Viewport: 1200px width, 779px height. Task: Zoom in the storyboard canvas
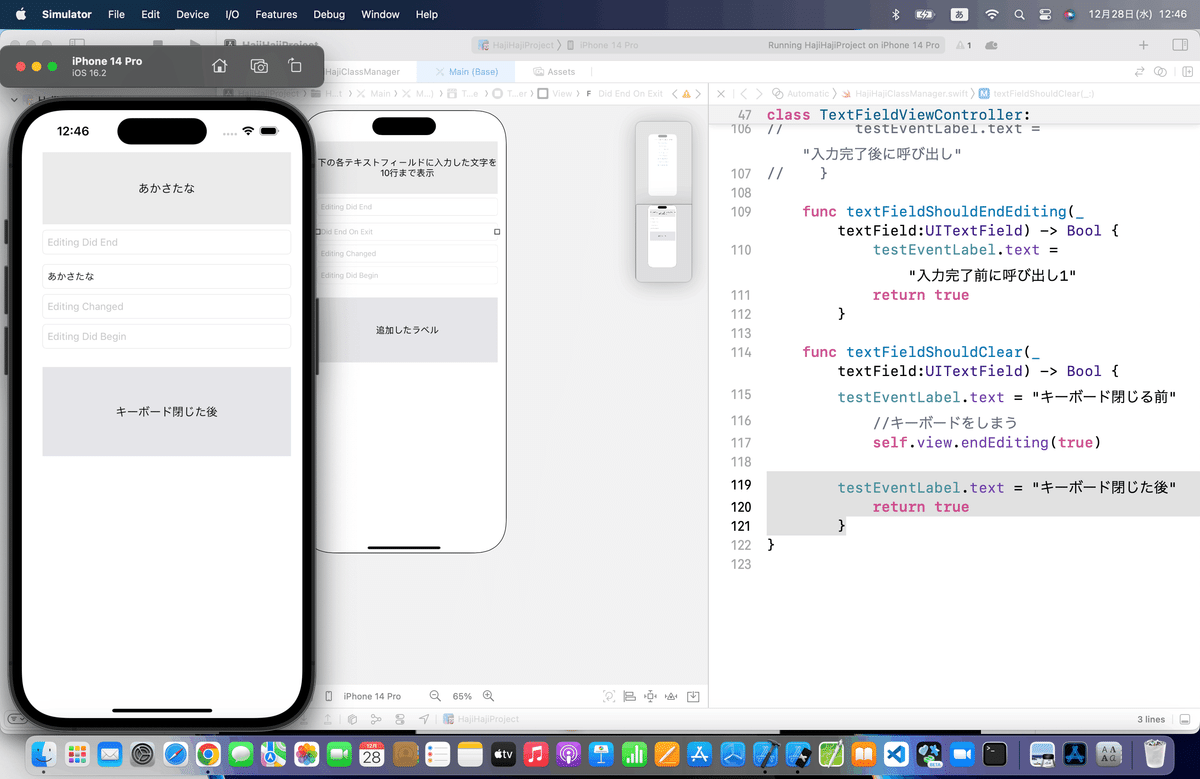point(488,696)
